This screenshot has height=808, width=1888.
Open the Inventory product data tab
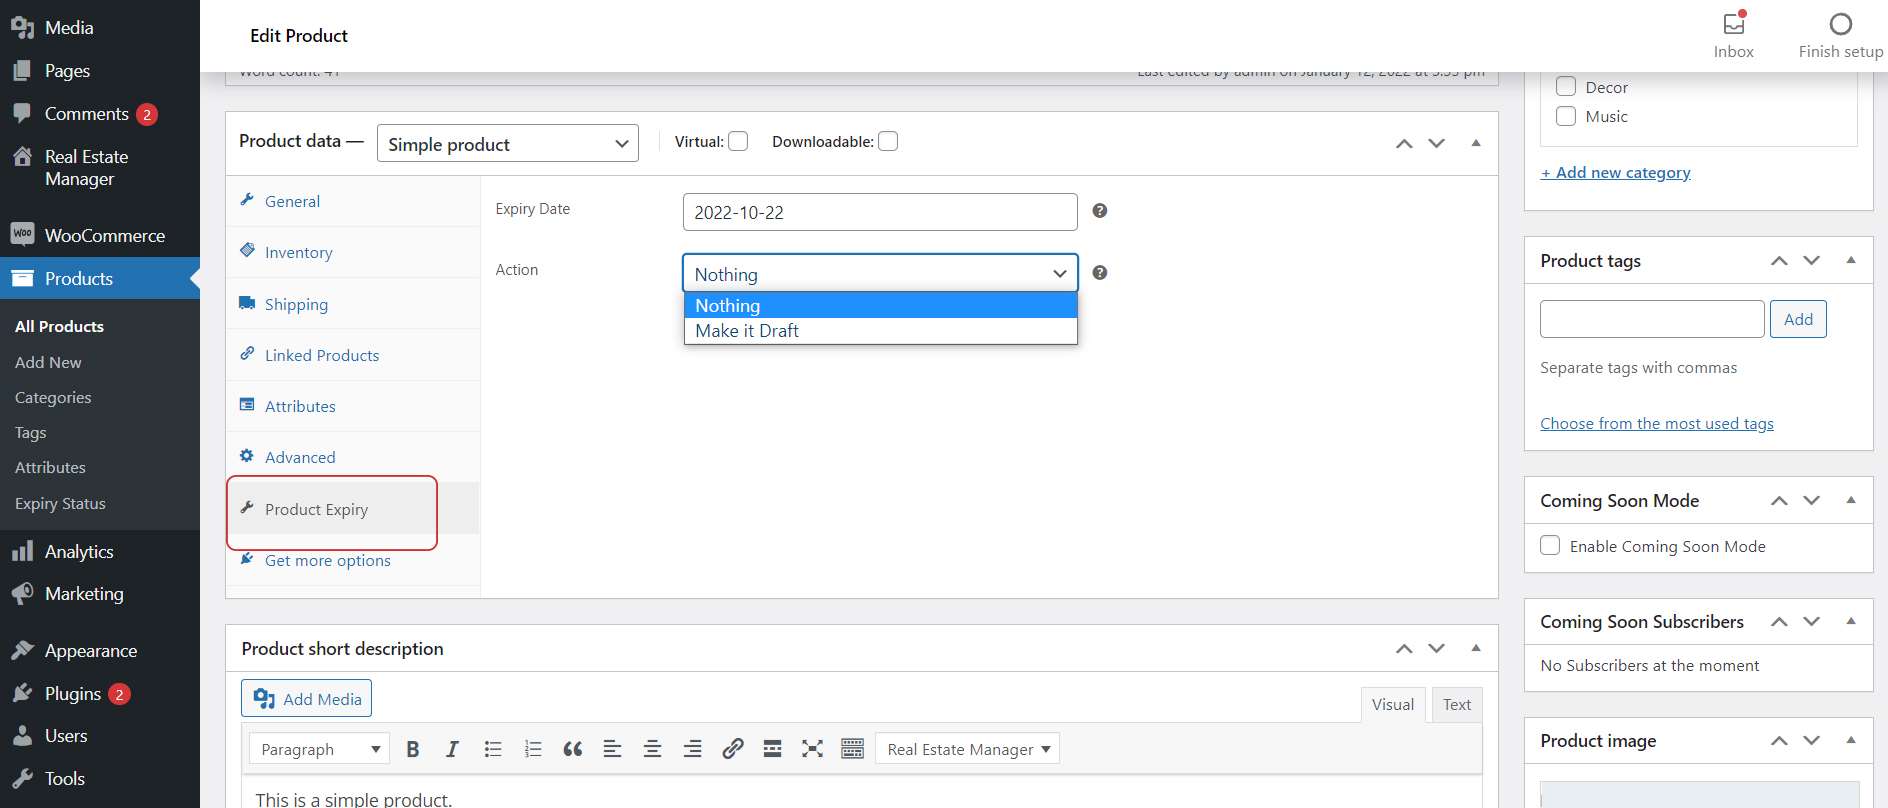(x=353, y=252)
